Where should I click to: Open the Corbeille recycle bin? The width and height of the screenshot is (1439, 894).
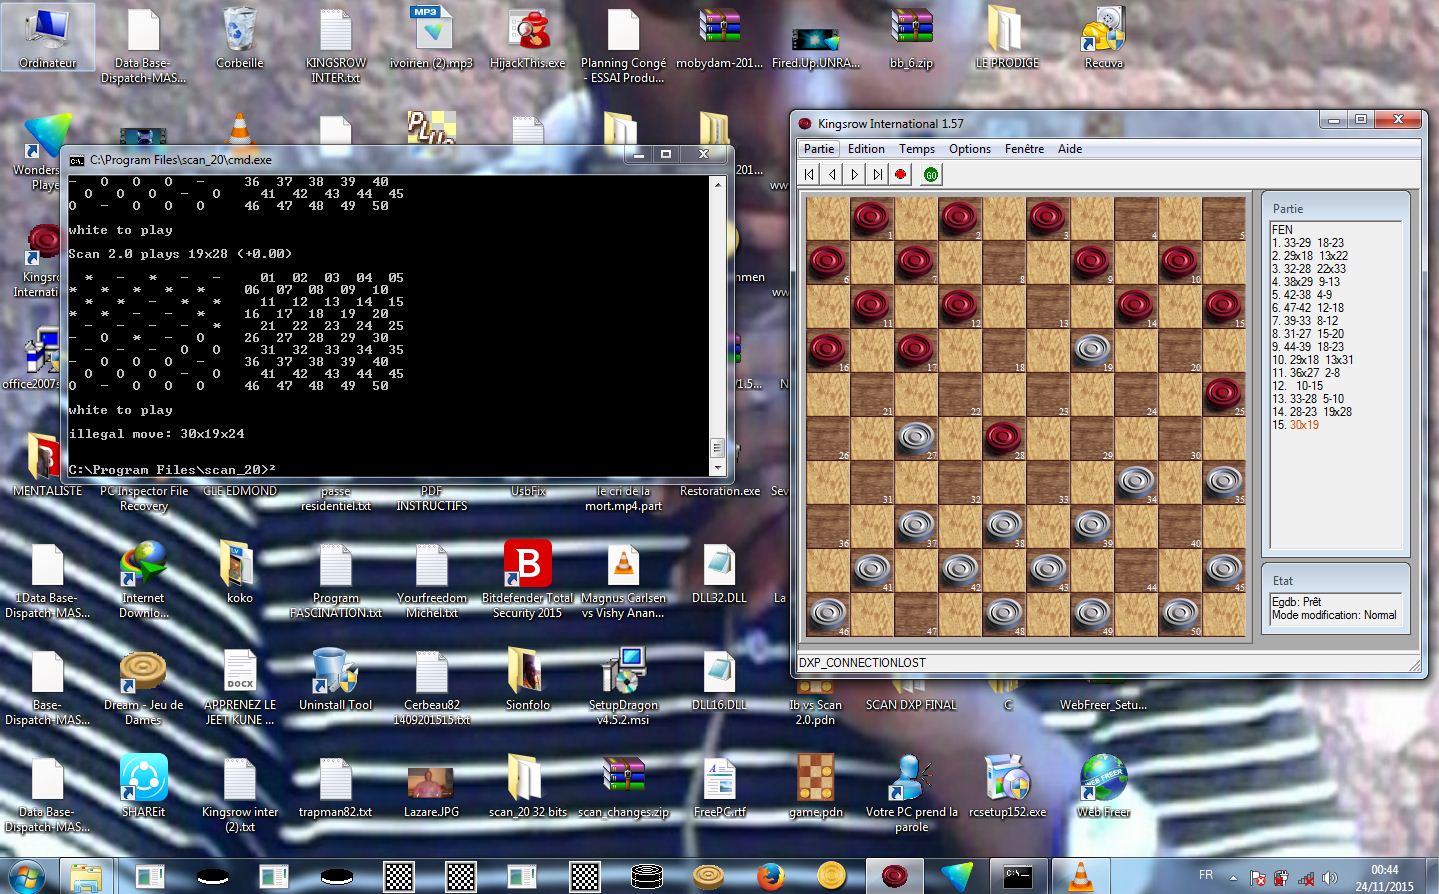238,30
